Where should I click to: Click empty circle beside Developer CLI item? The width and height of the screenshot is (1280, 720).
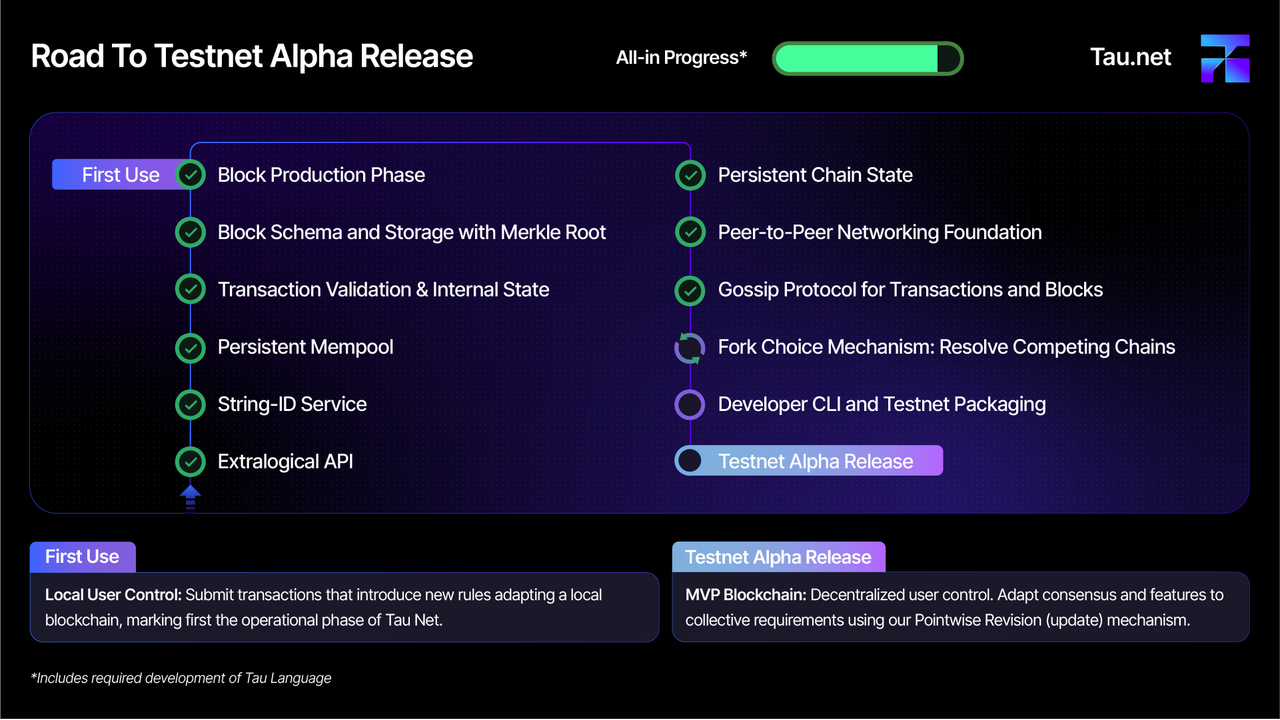tap(690, 404)
